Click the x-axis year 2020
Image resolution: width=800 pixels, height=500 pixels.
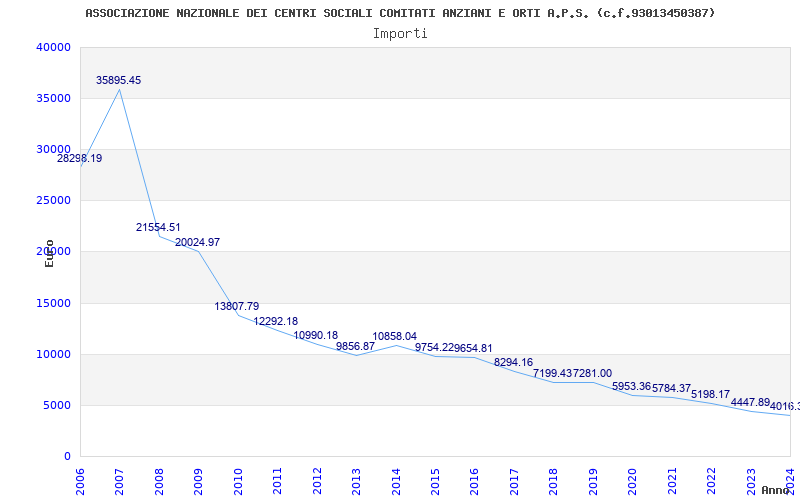[632, 482]
